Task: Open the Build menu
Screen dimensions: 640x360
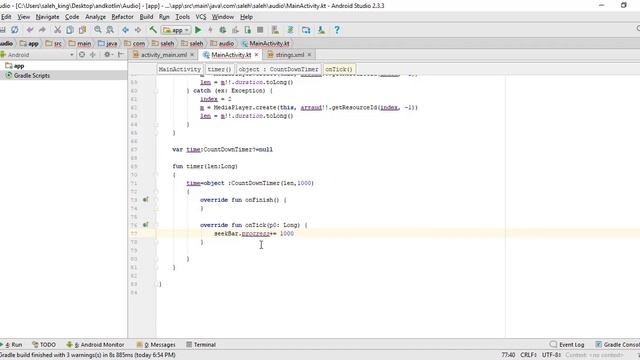Action: pos(146,17)
